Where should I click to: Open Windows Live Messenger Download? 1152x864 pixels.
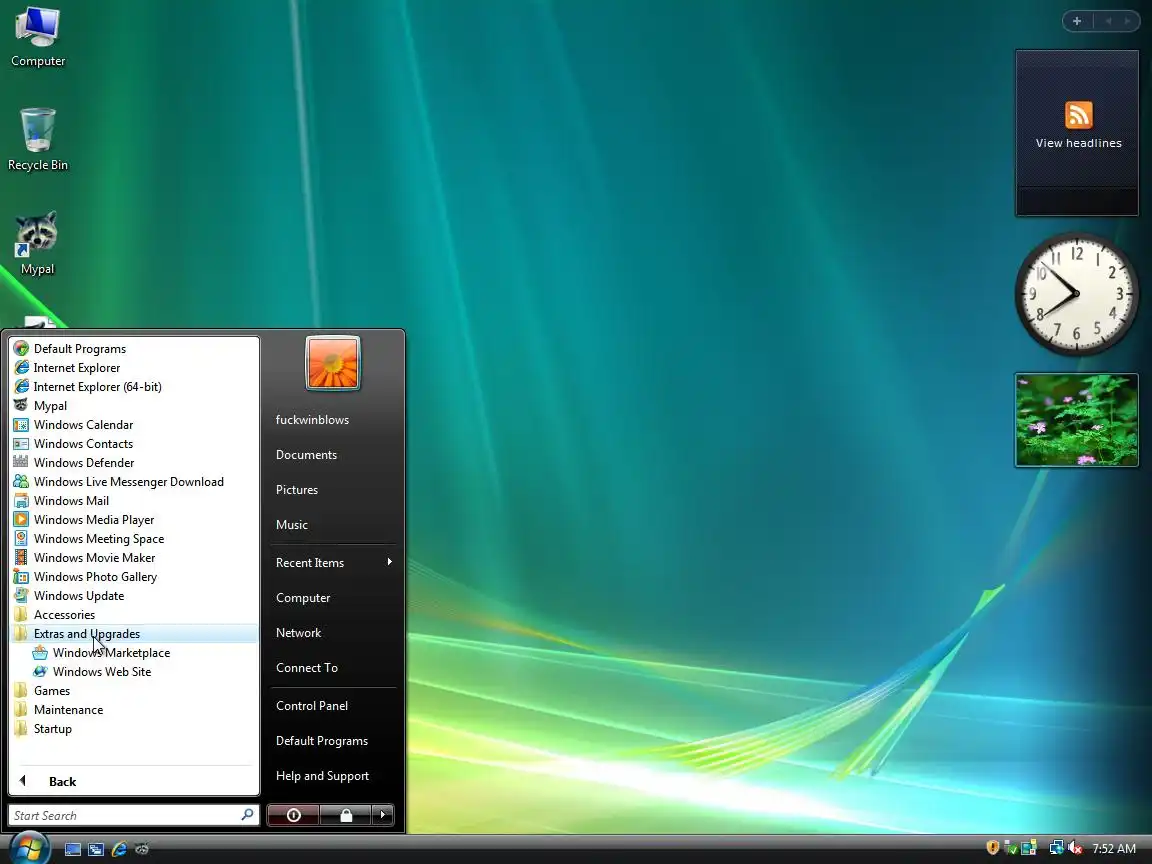pos(134,482)
